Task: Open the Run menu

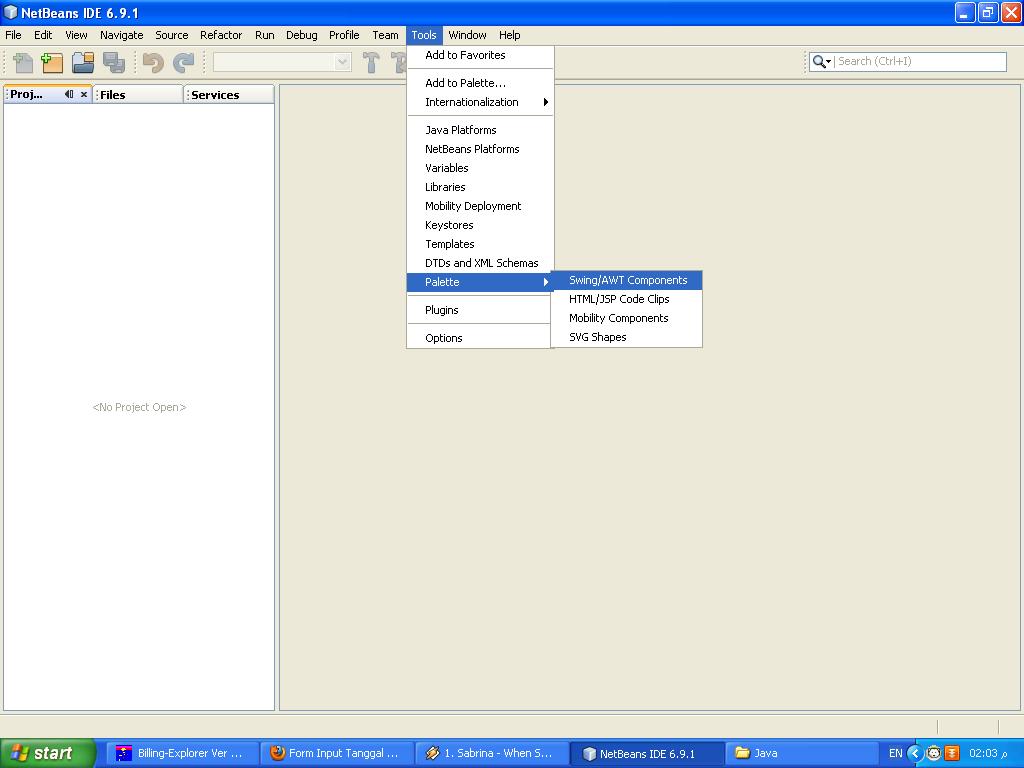Action: tap(264, 35)
